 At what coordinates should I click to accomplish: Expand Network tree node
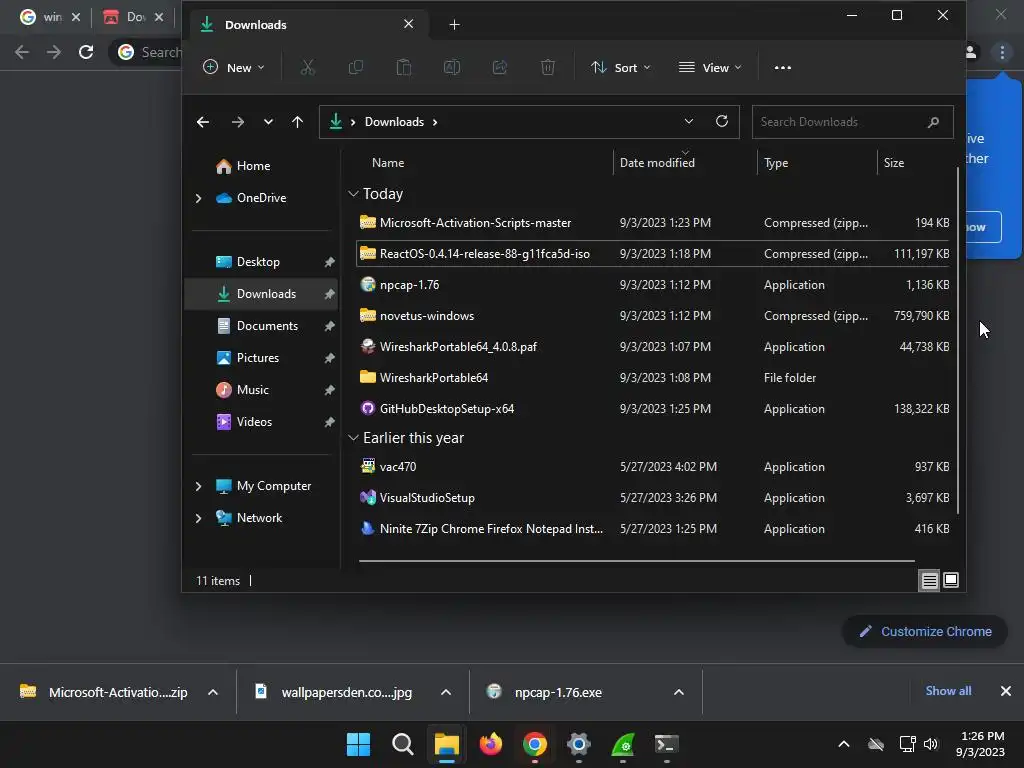[199, 518]
